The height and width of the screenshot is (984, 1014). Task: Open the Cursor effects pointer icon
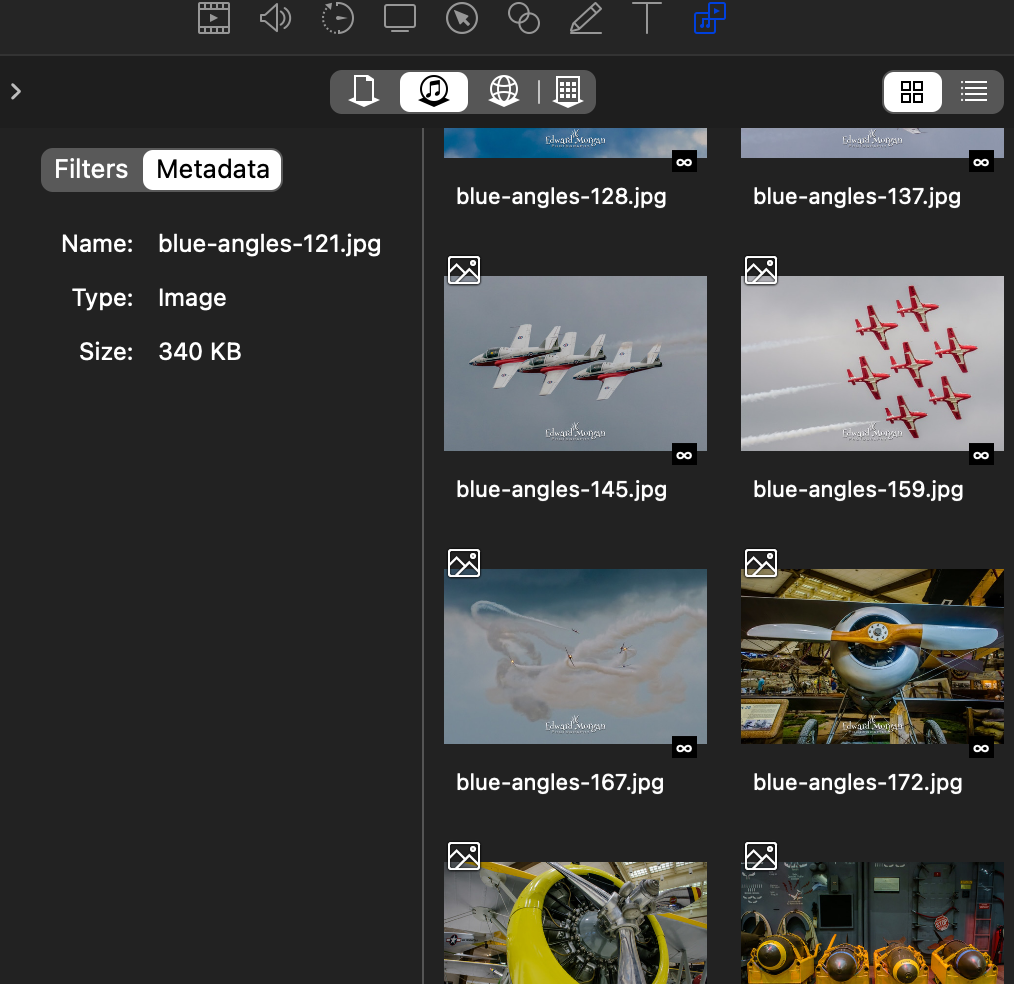(462, 17)
